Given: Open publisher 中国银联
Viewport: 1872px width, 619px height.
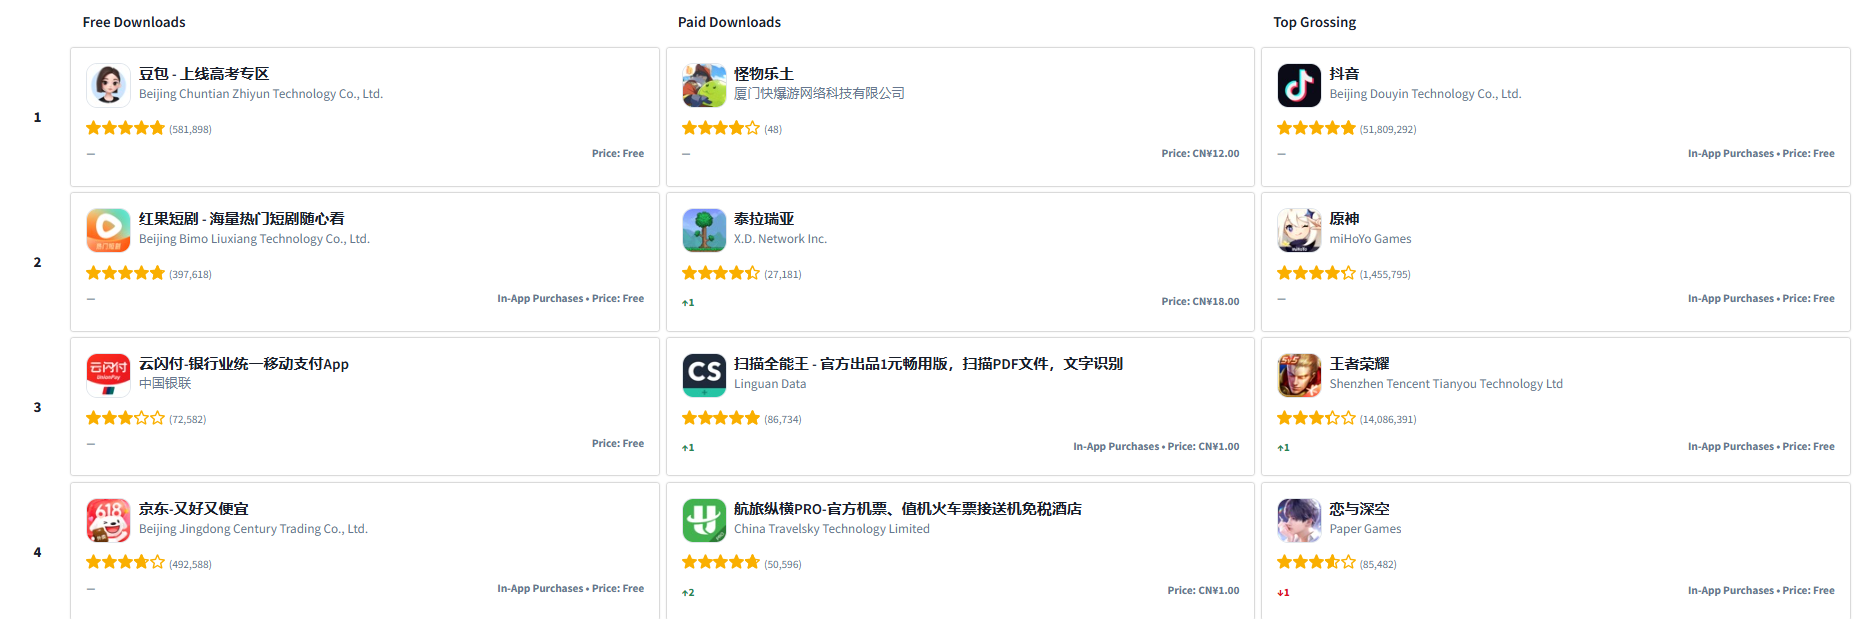Looking at the screenshot, I should [x=165, y=384].
